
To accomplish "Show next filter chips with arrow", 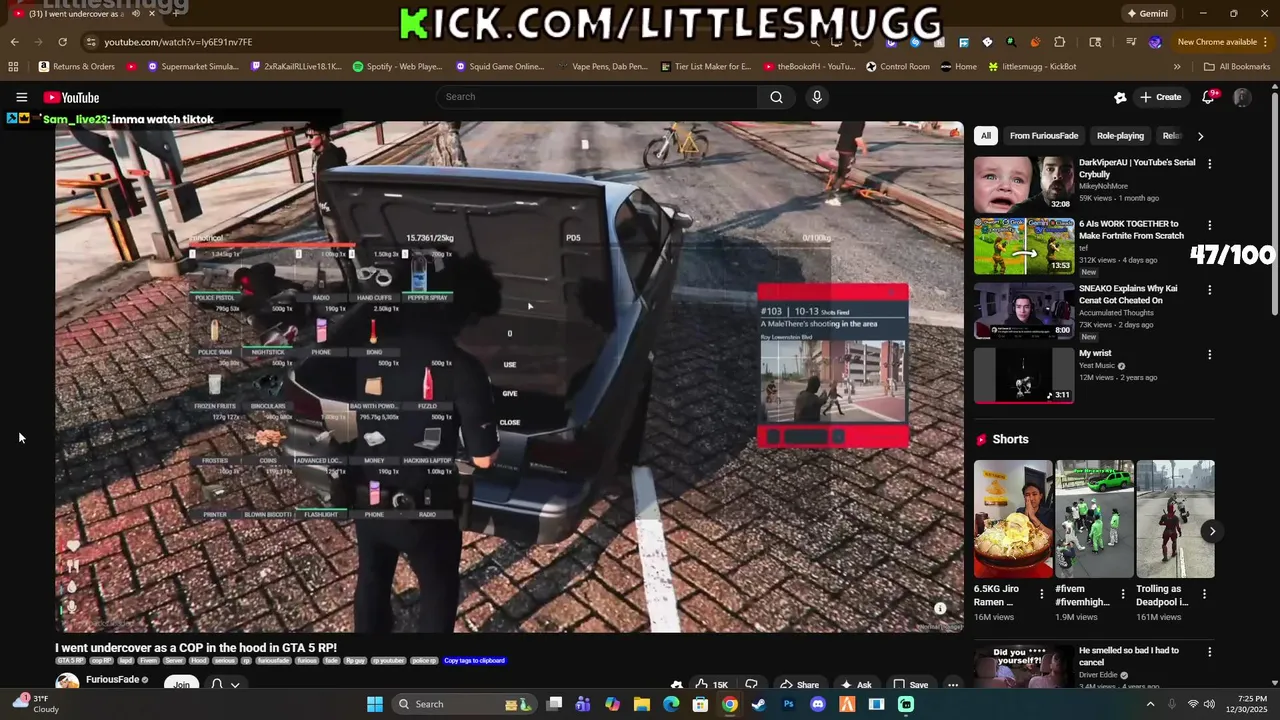I will (x=1200, y=136).
